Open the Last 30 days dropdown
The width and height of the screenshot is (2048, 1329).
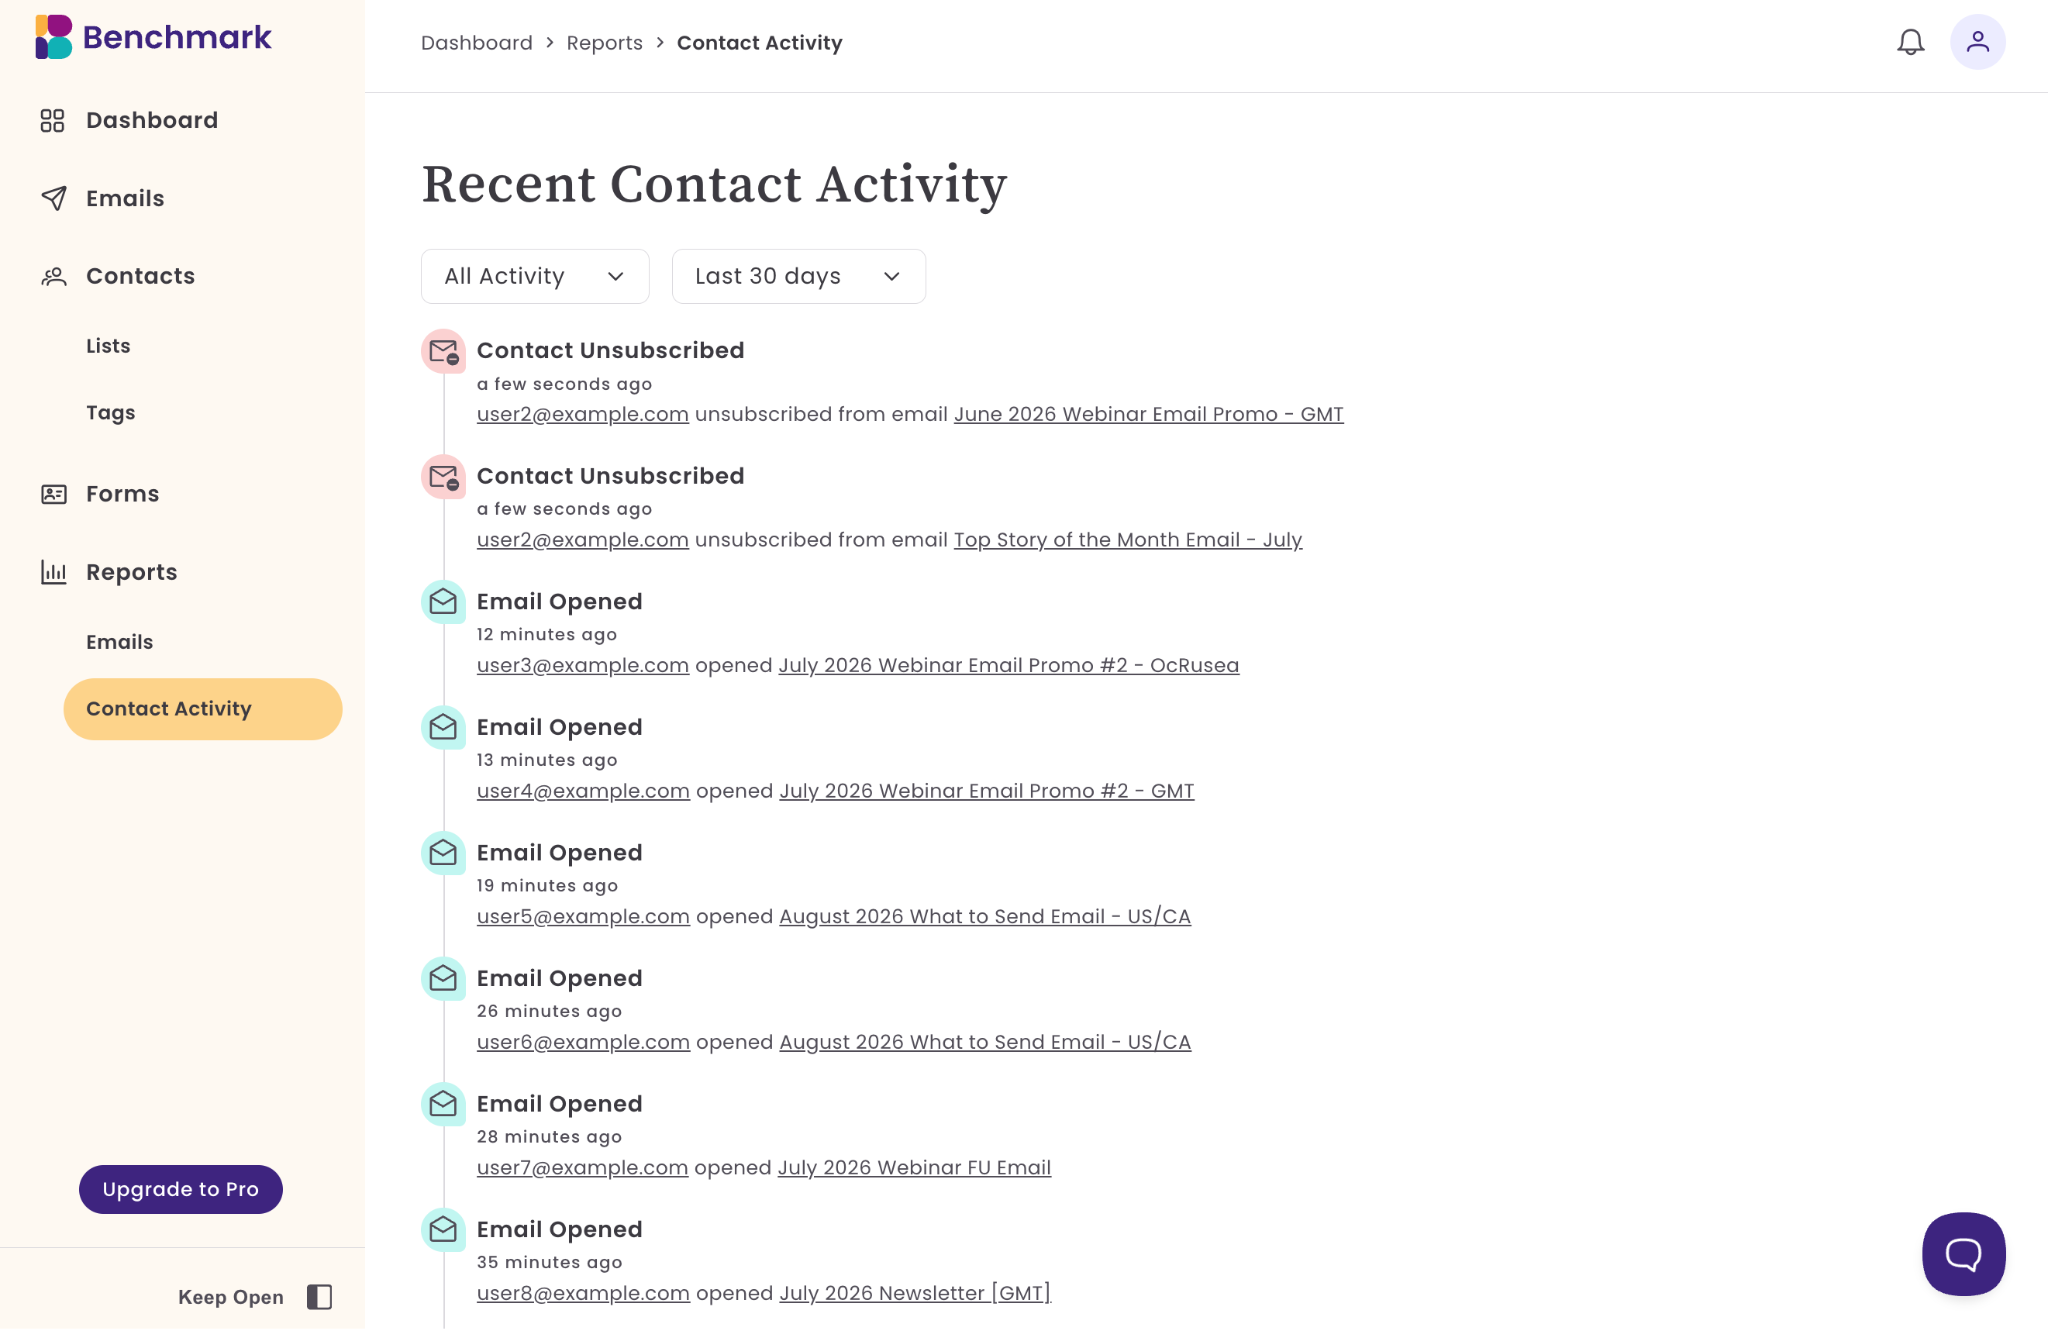pos(798,276)
